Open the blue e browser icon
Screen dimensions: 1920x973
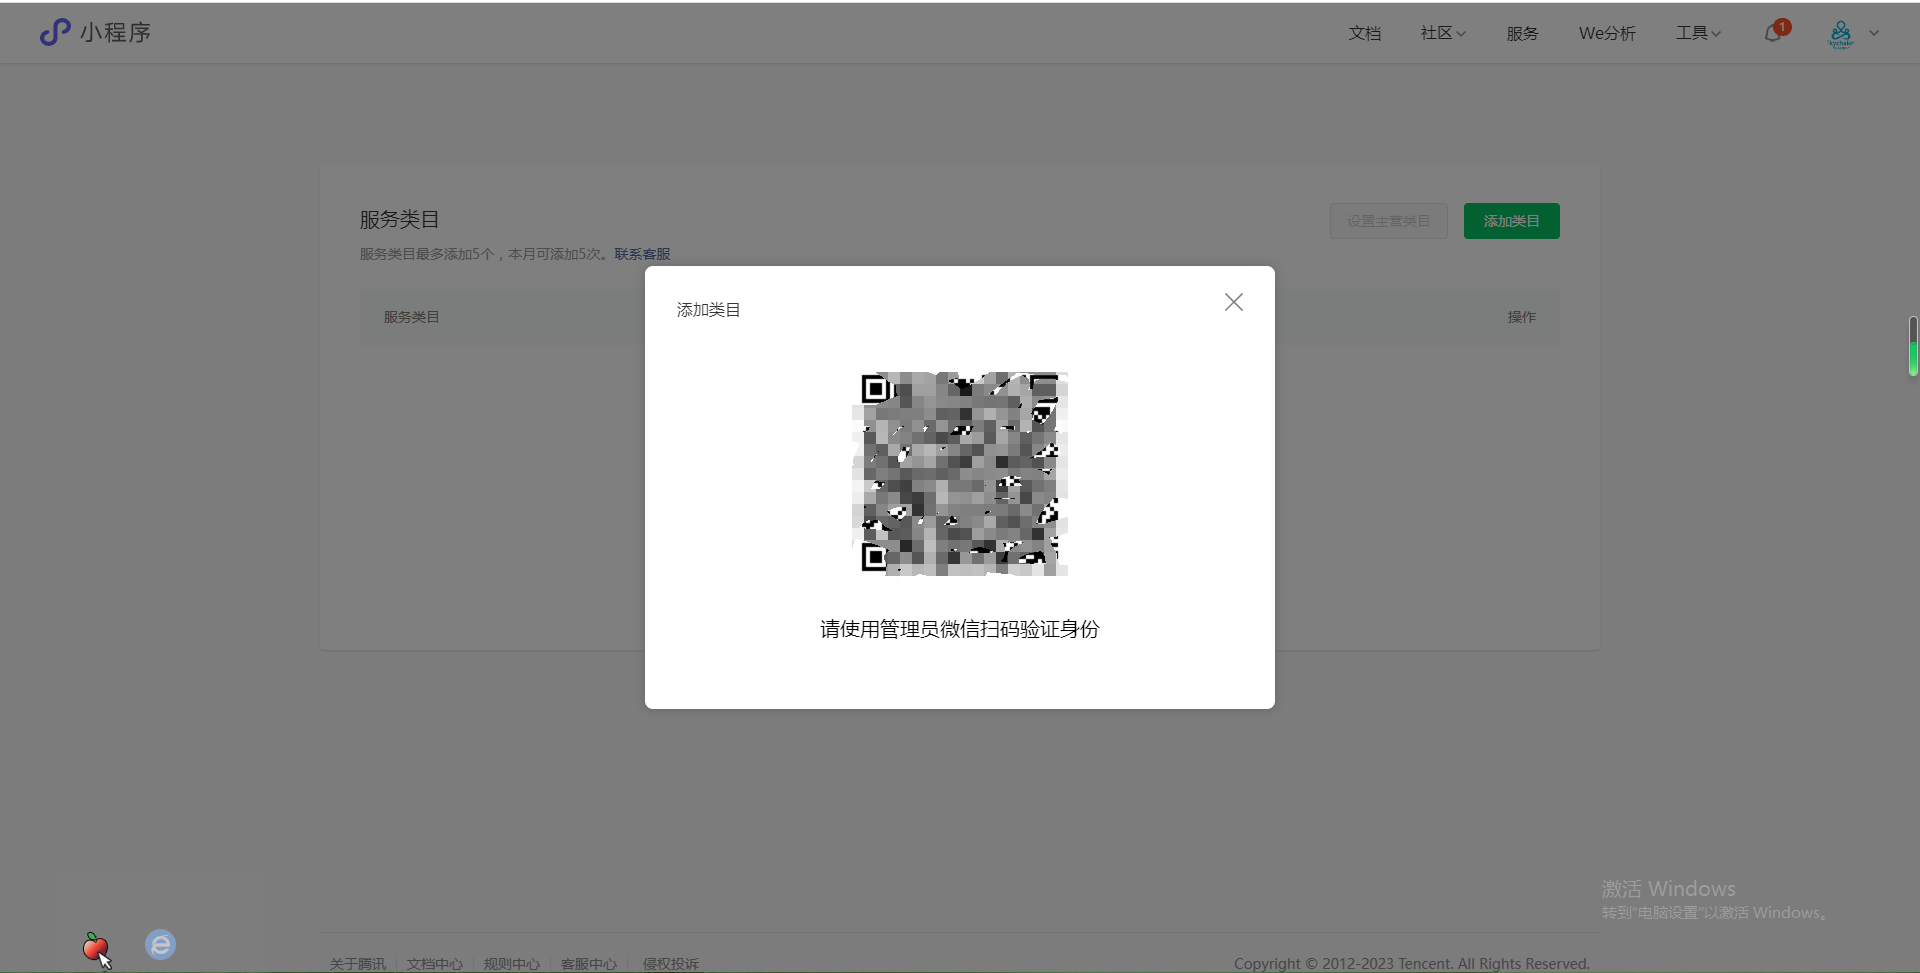point(160,944)
